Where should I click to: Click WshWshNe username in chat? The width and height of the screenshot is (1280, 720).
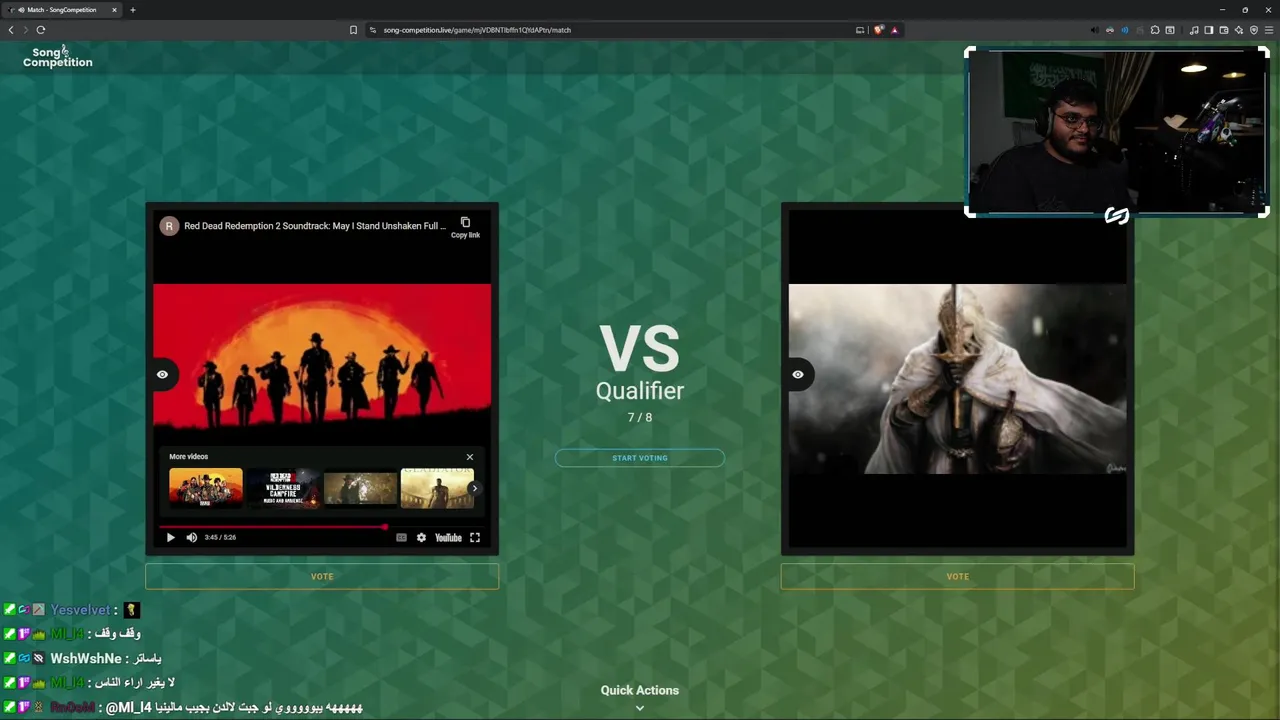point(85,659)
